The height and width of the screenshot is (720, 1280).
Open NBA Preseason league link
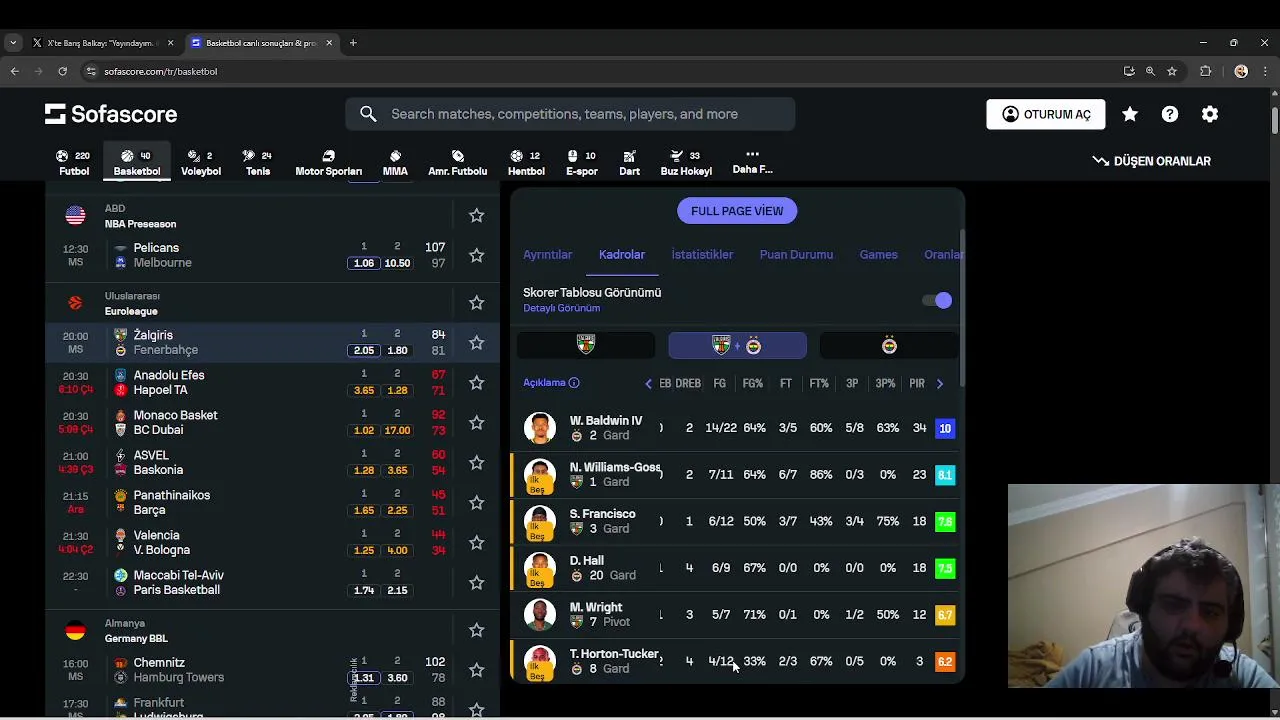coord(140,224)
